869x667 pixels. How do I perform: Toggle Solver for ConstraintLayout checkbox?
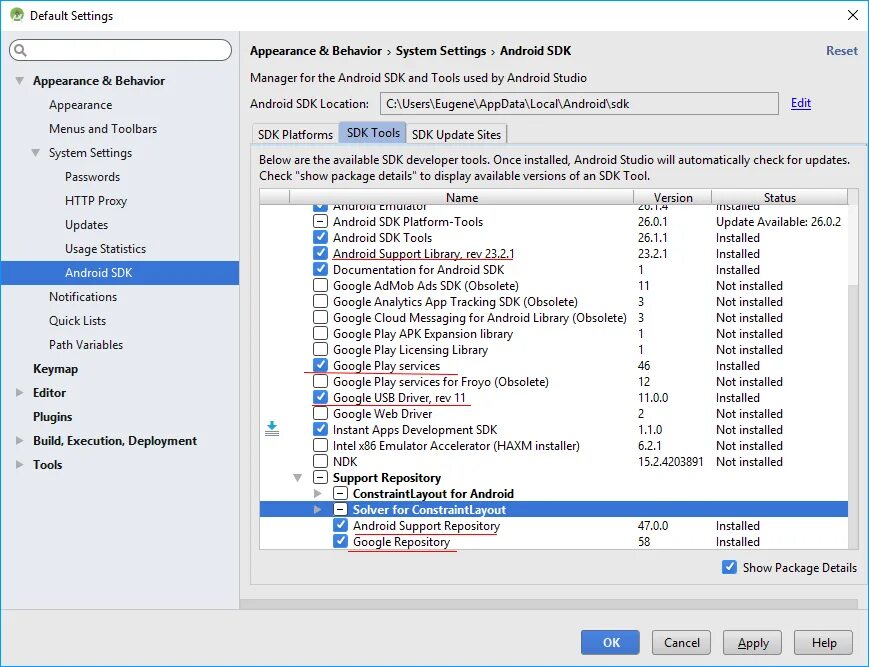coord(340,510)
